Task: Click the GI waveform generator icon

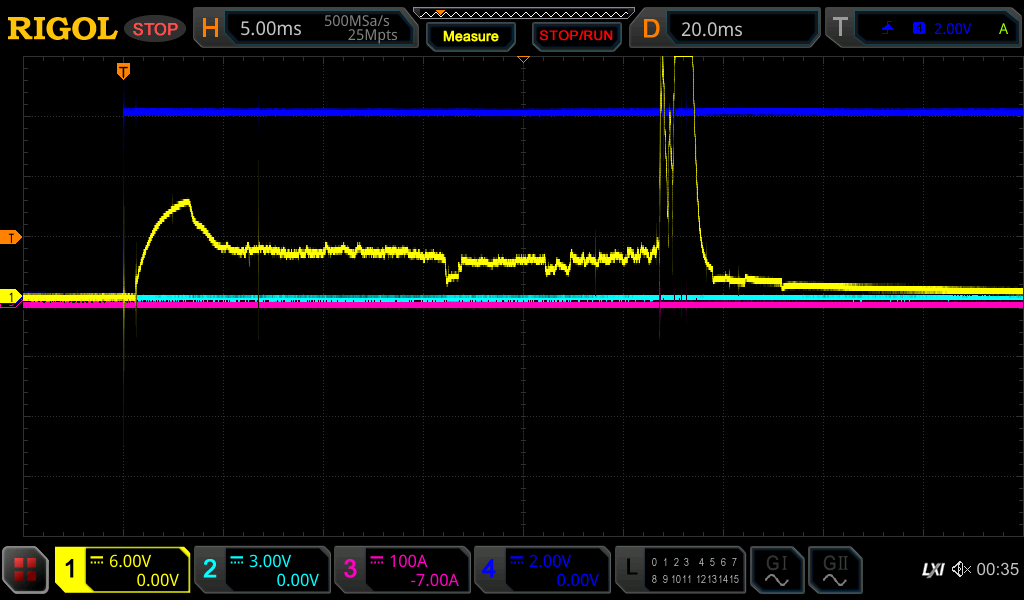Action: [x=776, y=570]
